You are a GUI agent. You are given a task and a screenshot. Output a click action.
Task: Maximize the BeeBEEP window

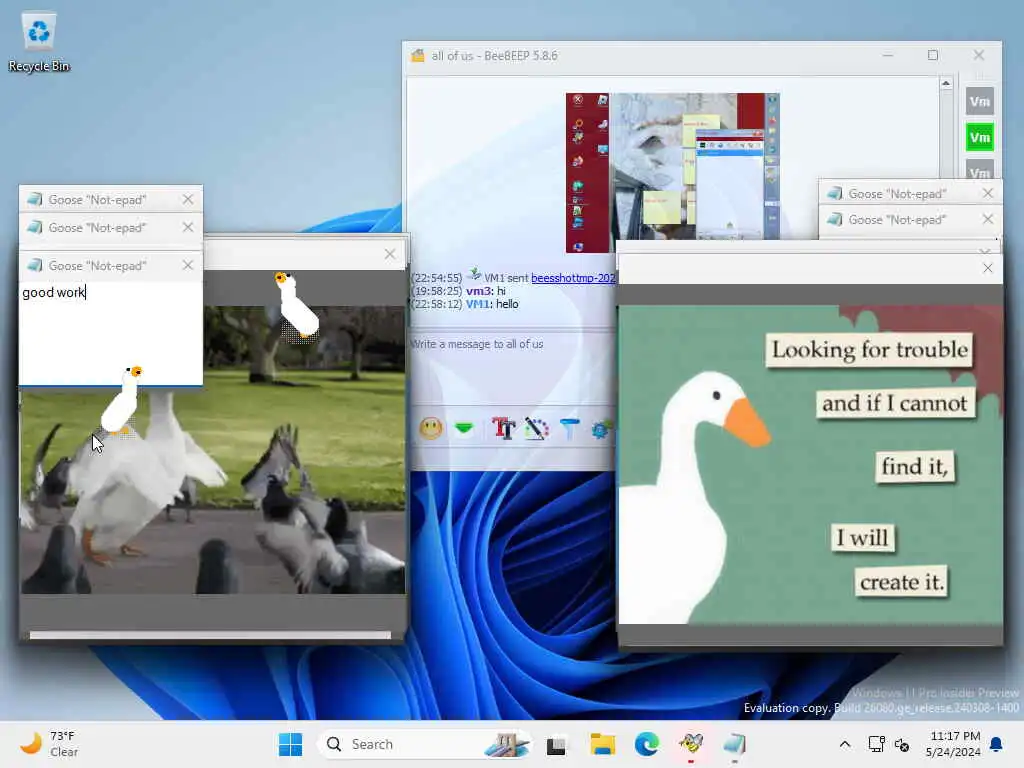pyautogui.click(x=933, y=56)
